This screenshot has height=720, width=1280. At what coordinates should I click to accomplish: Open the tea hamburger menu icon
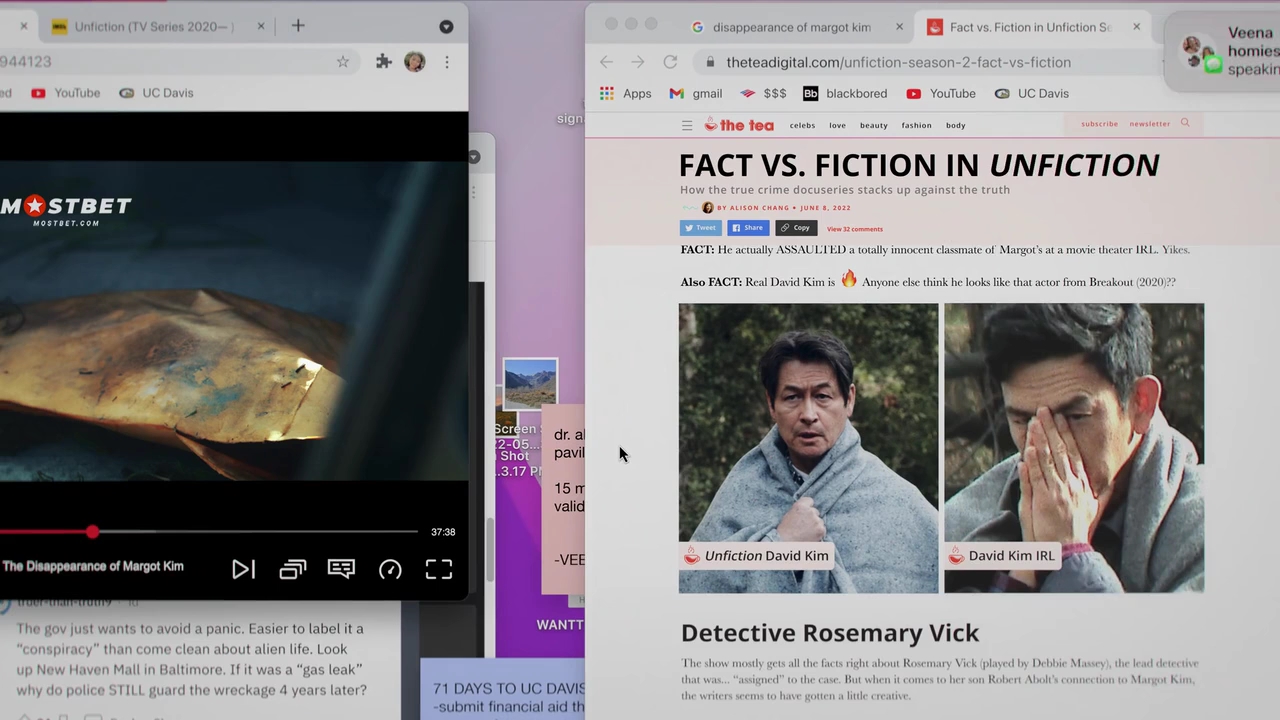point(687,125)
